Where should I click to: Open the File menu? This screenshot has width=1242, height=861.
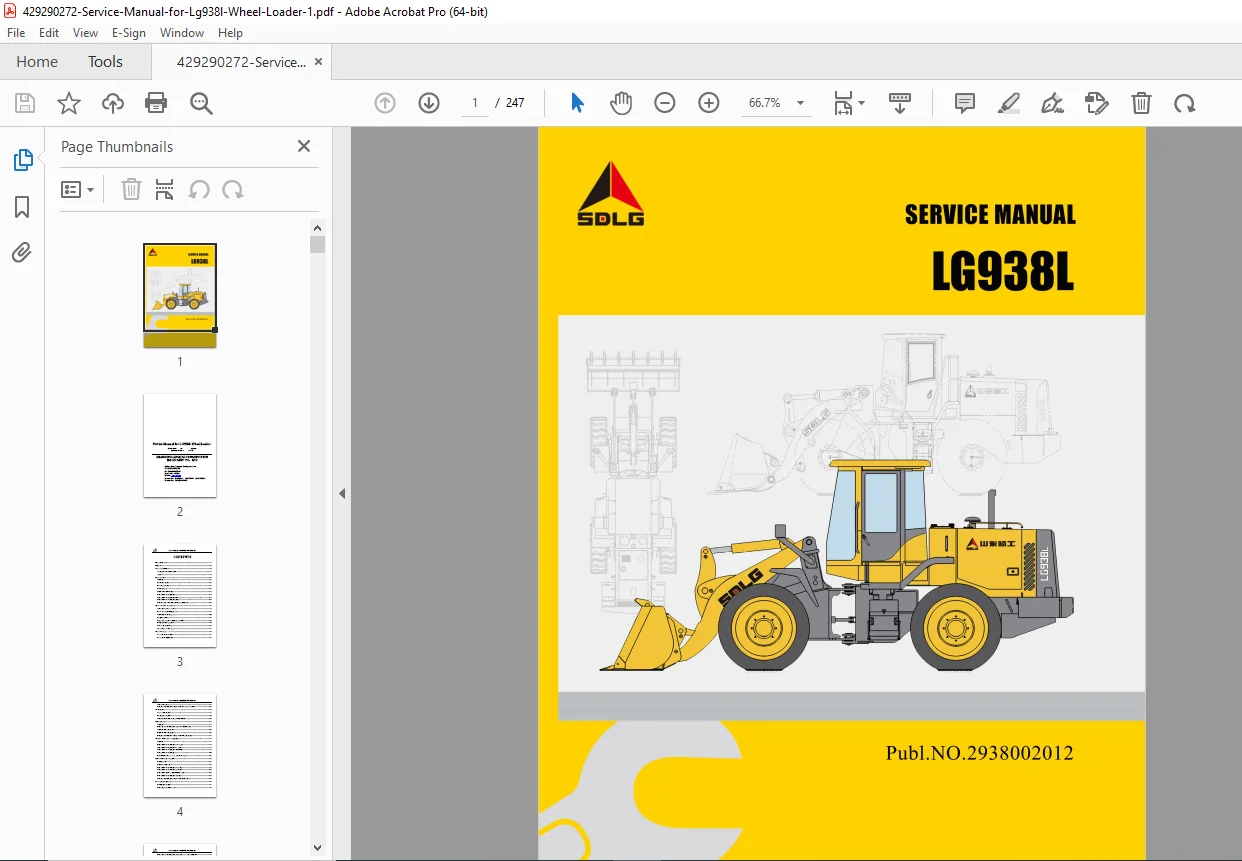click(16, 33)
